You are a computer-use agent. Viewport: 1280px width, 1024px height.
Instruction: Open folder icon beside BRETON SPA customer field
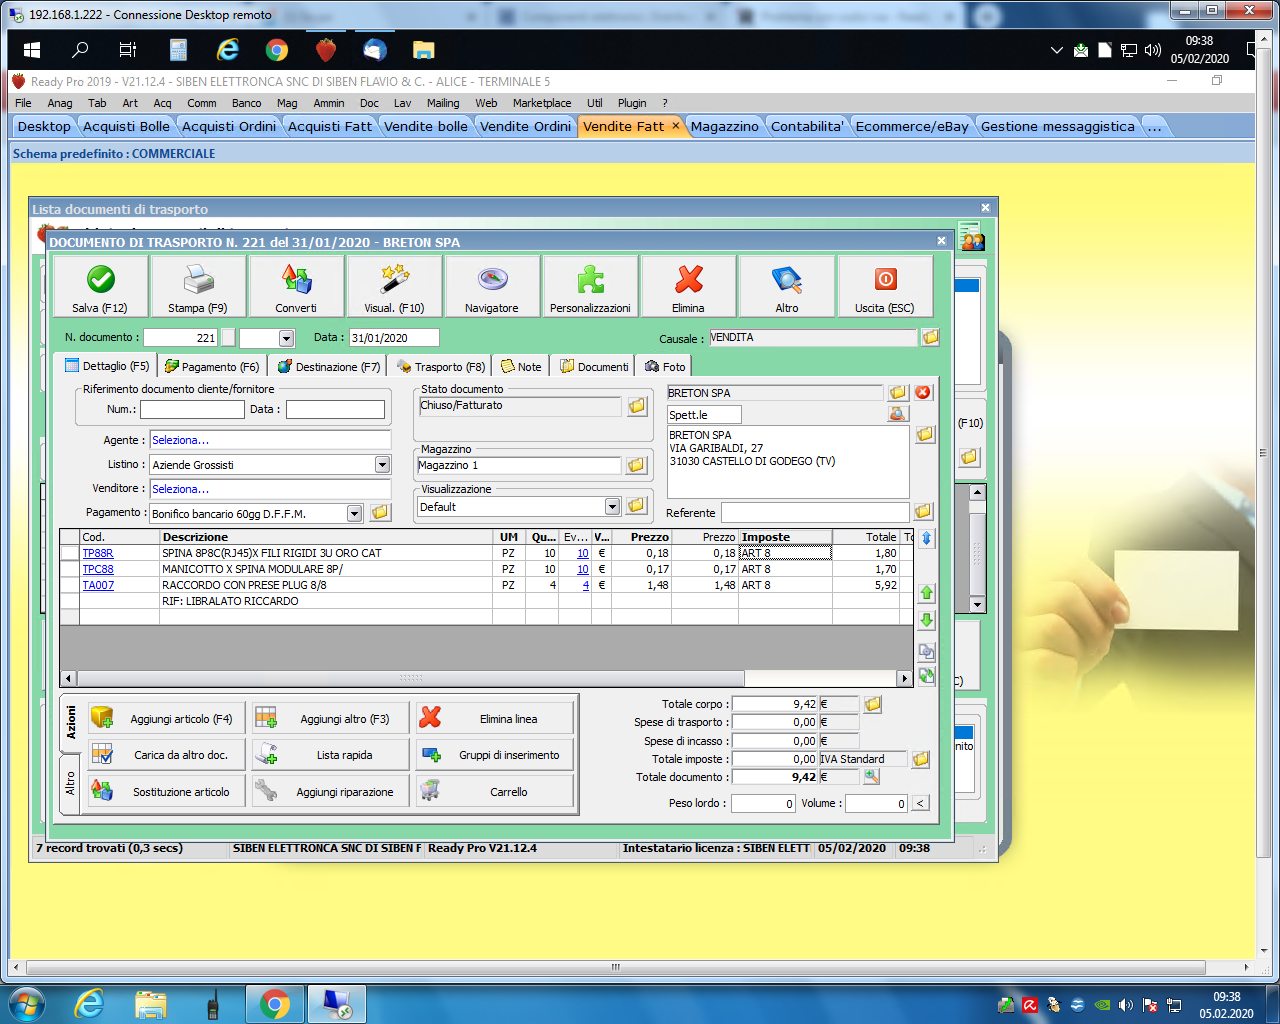898,393
